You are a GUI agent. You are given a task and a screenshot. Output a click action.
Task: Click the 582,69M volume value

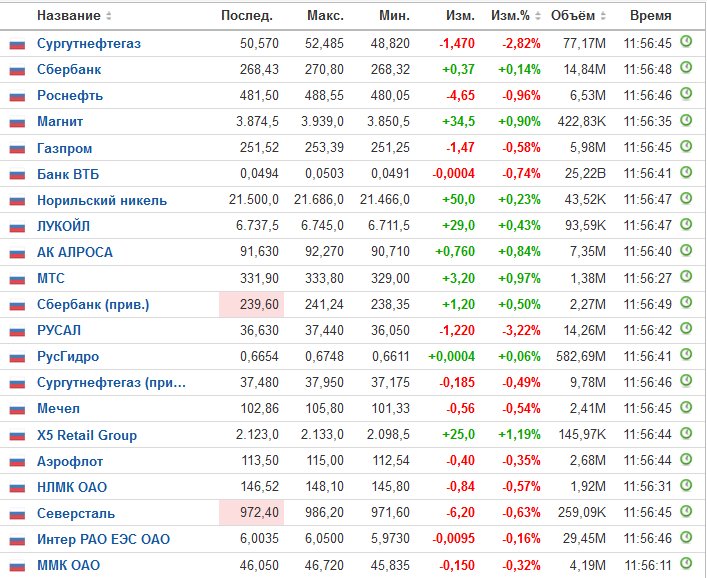tap(581, 357)
